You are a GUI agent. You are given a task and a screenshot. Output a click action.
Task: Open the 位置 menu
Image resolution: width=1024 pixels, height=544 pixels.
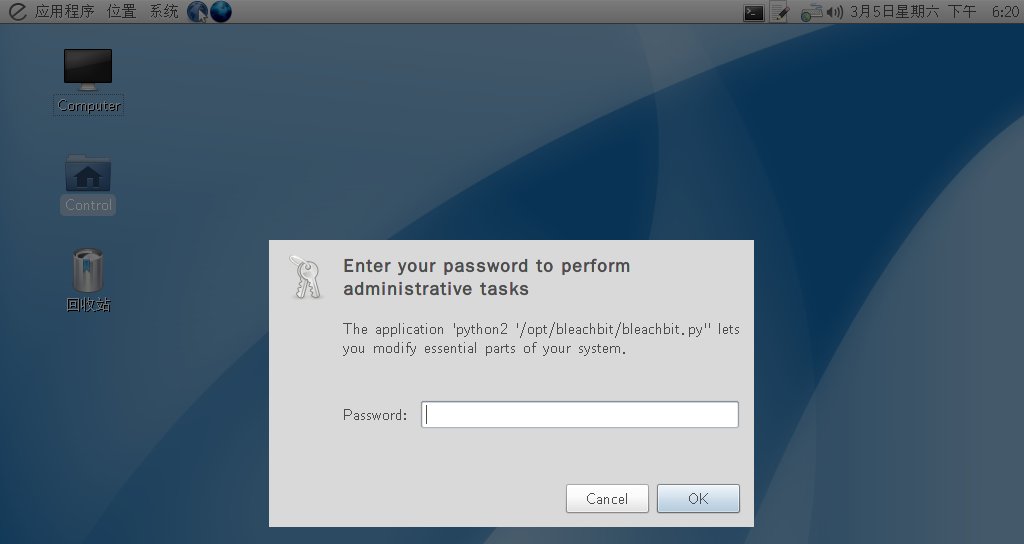[x=121, y=11]
